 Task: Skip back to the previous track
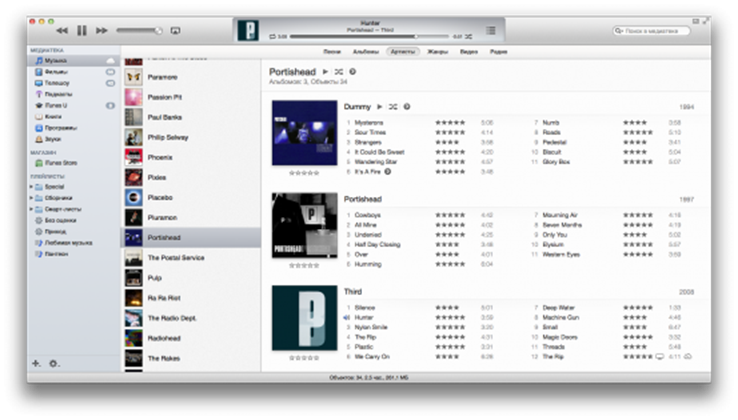click(62, 31)
